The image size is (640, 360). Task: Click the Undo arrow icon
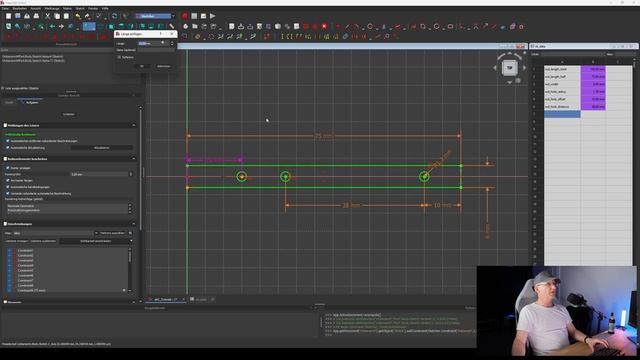78,16
